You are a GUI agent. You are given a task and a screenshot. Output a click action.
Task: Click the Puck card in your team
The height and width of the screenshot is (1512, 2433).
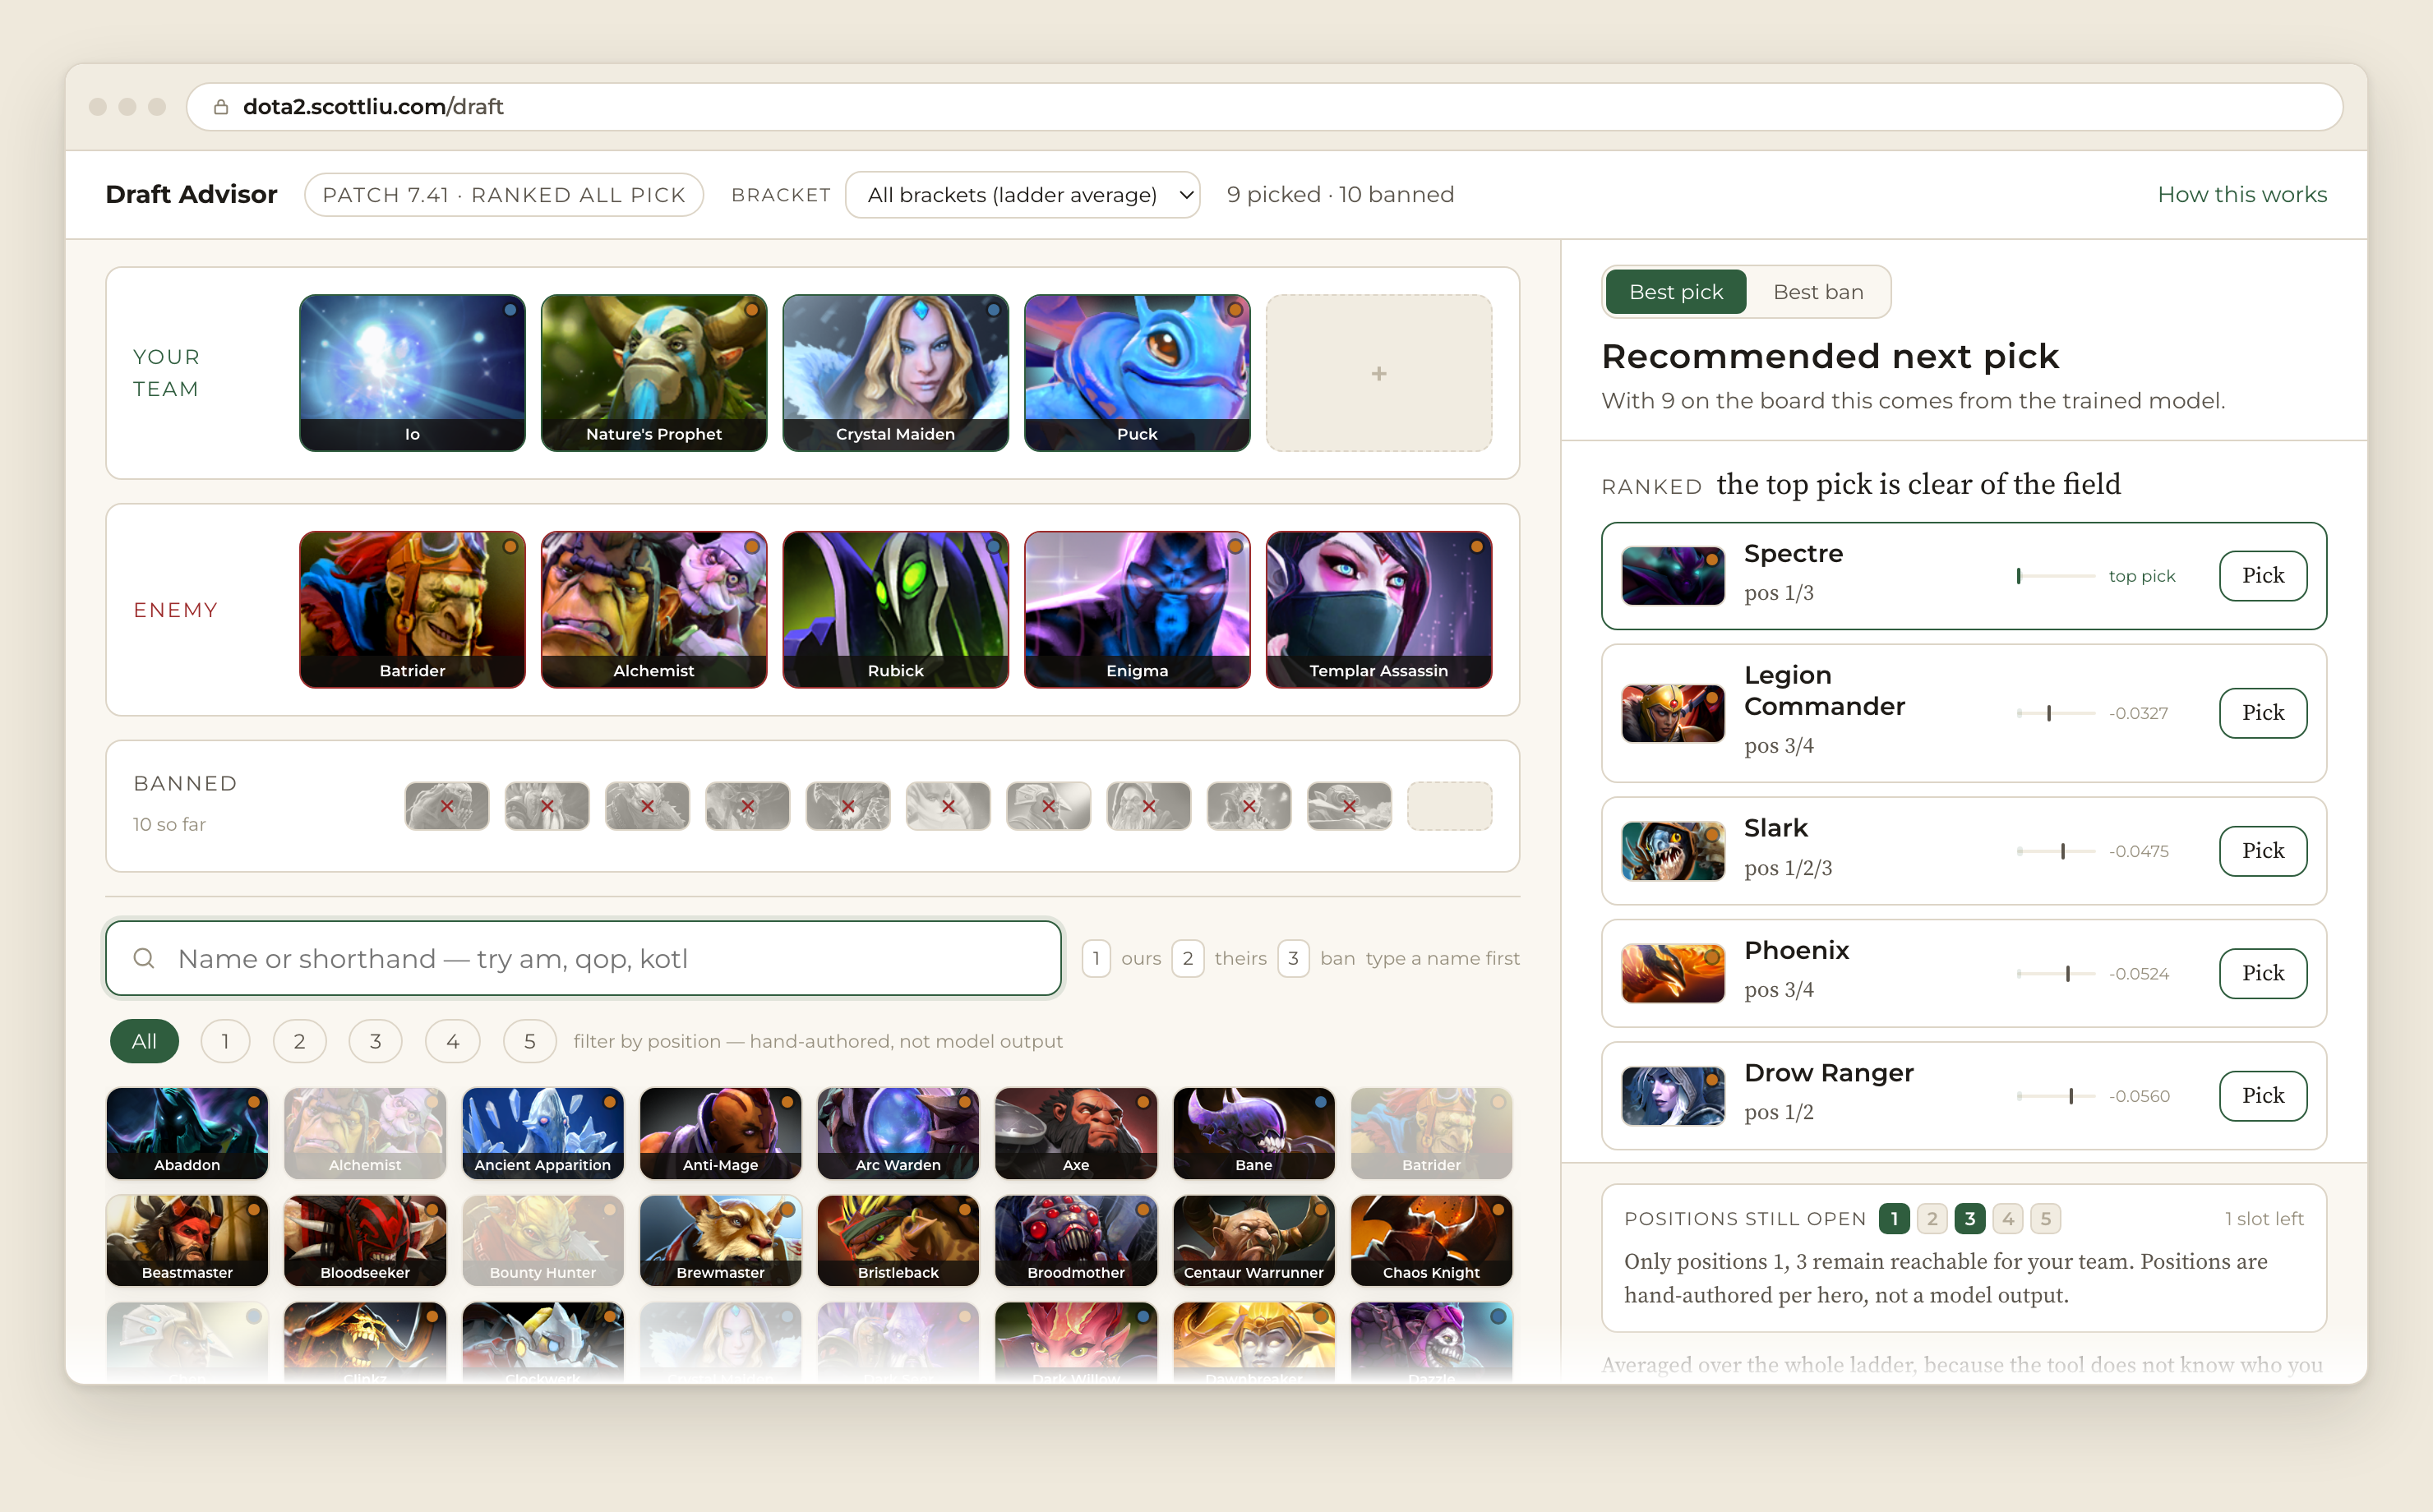[x=1137, y=373]
